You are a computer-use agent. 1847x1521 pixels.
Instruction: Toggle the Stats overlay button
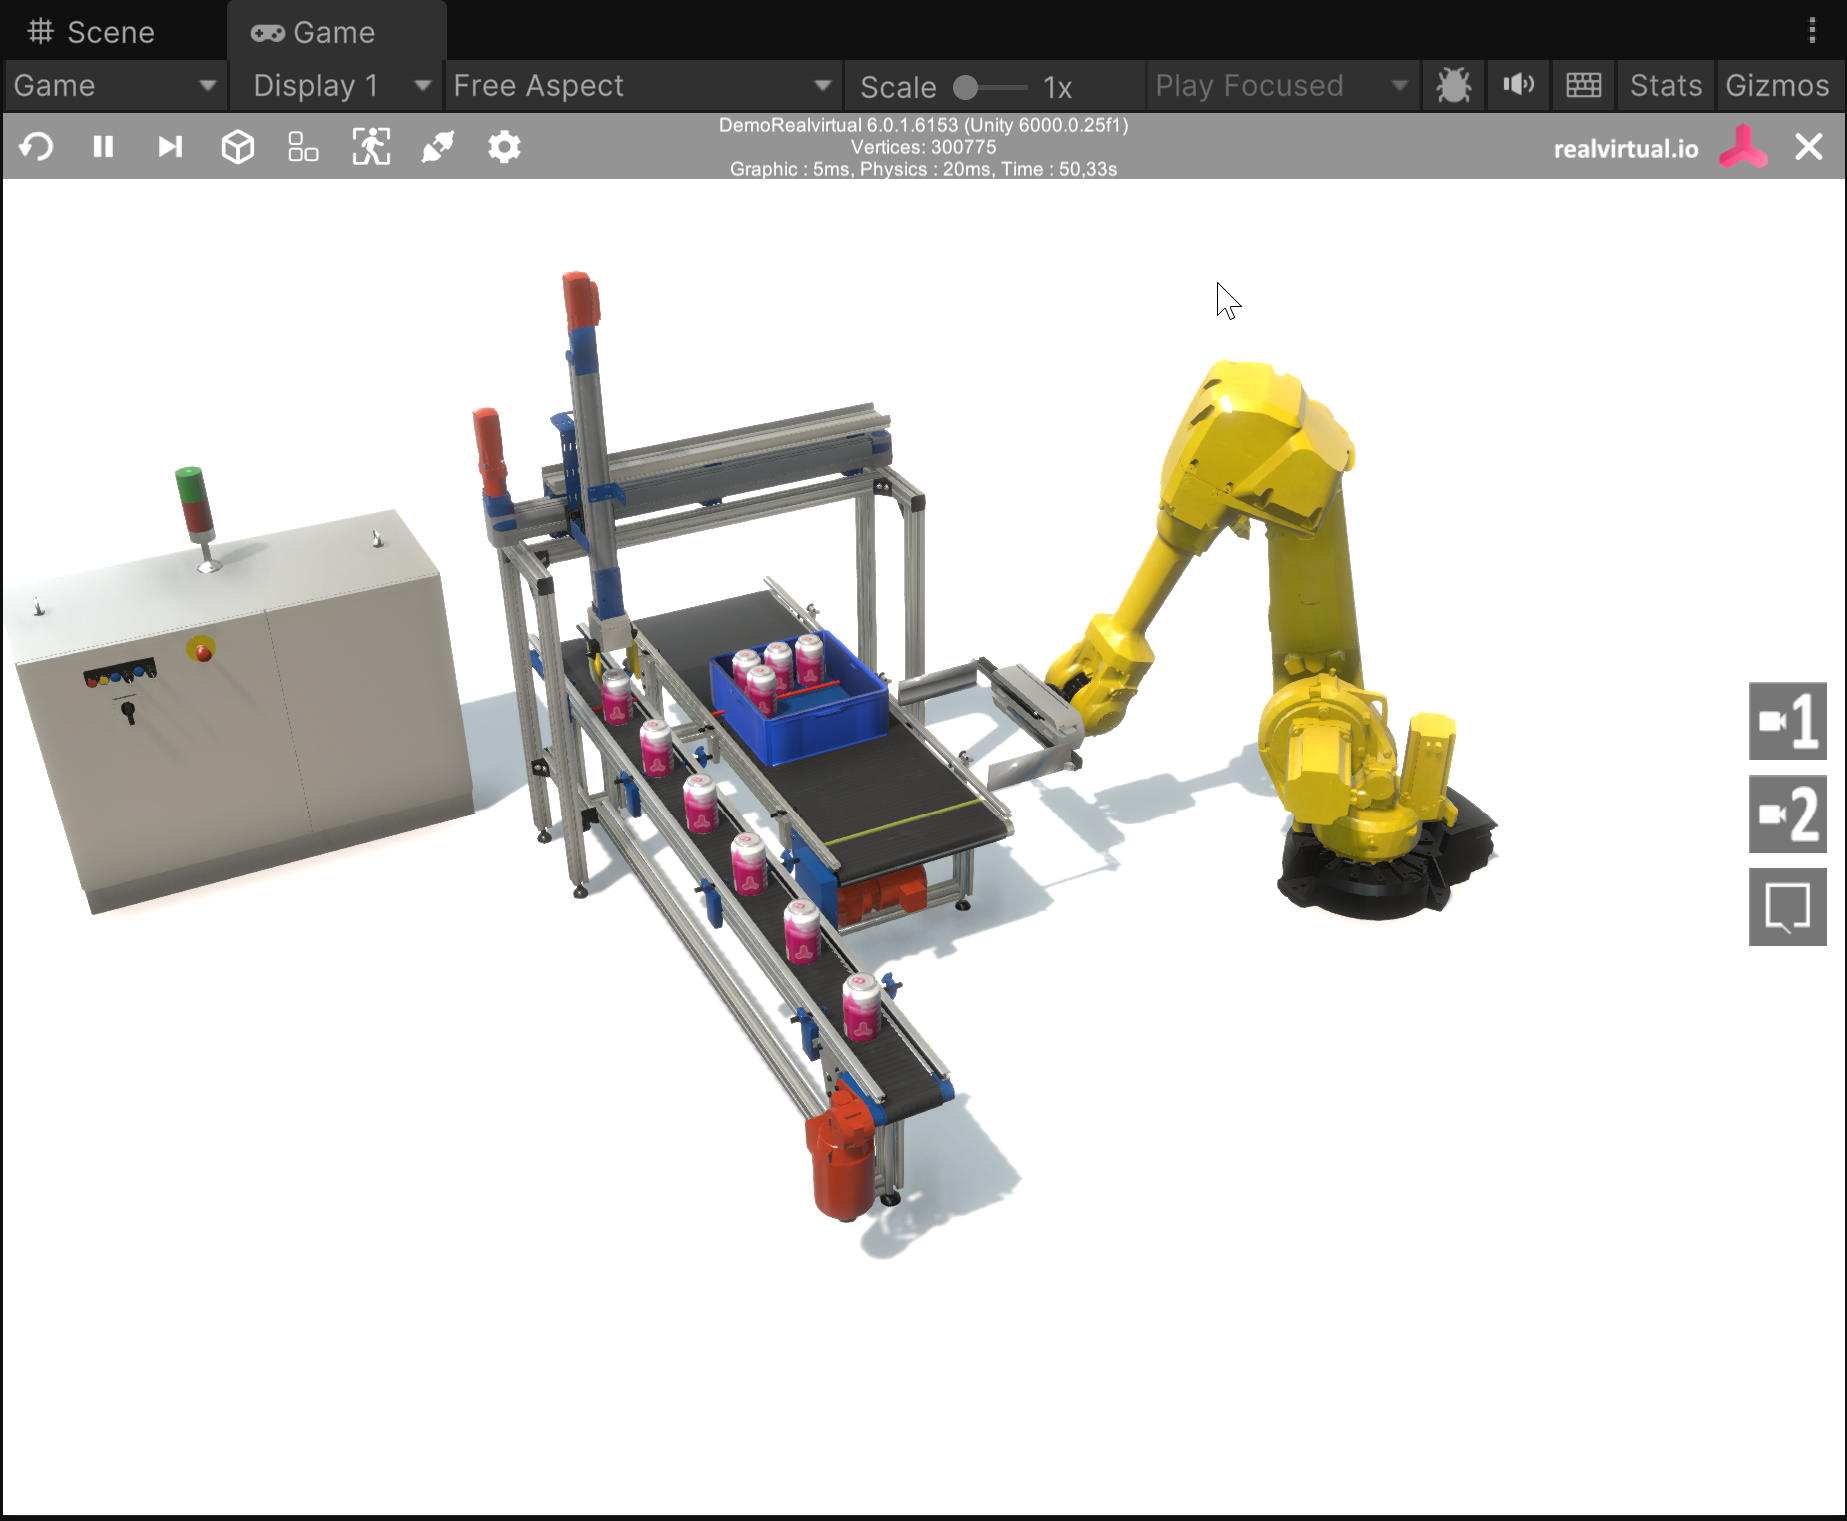pos(1665,86)
